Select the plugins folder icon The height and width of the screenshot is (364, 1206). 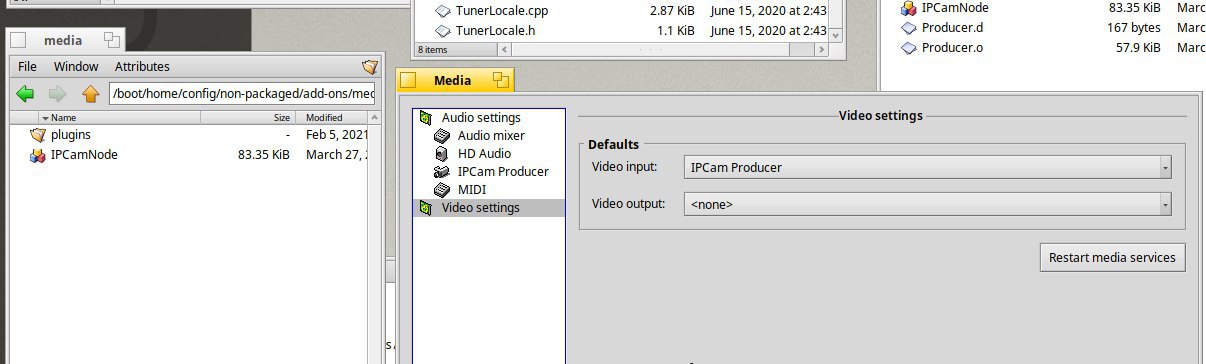tap(38, 134)
